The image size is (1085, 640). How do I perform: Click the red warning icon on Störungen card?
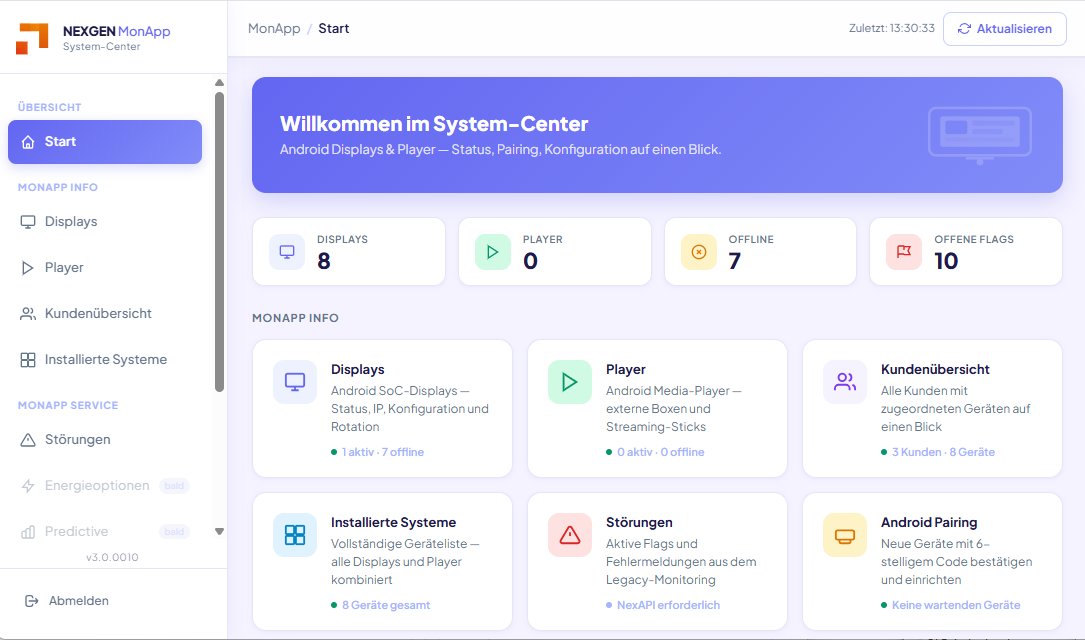[x=569, y=535]
